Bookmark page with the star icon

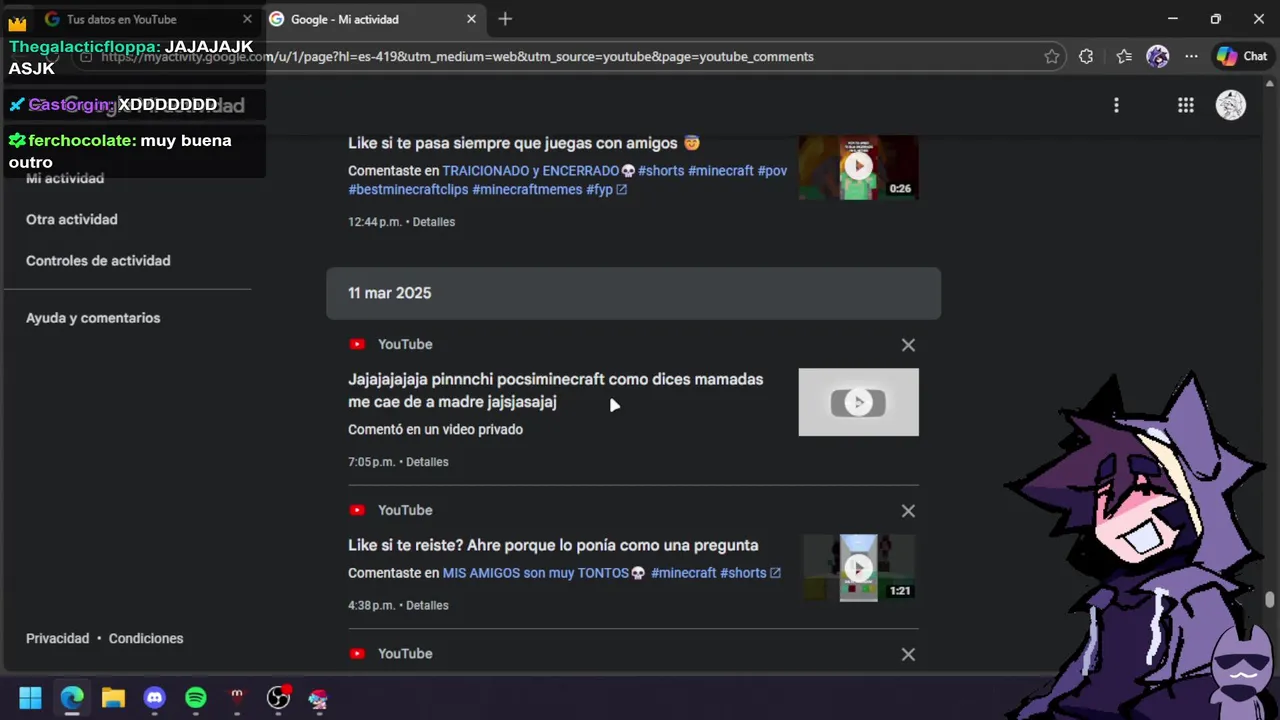tap(1052, 57)
